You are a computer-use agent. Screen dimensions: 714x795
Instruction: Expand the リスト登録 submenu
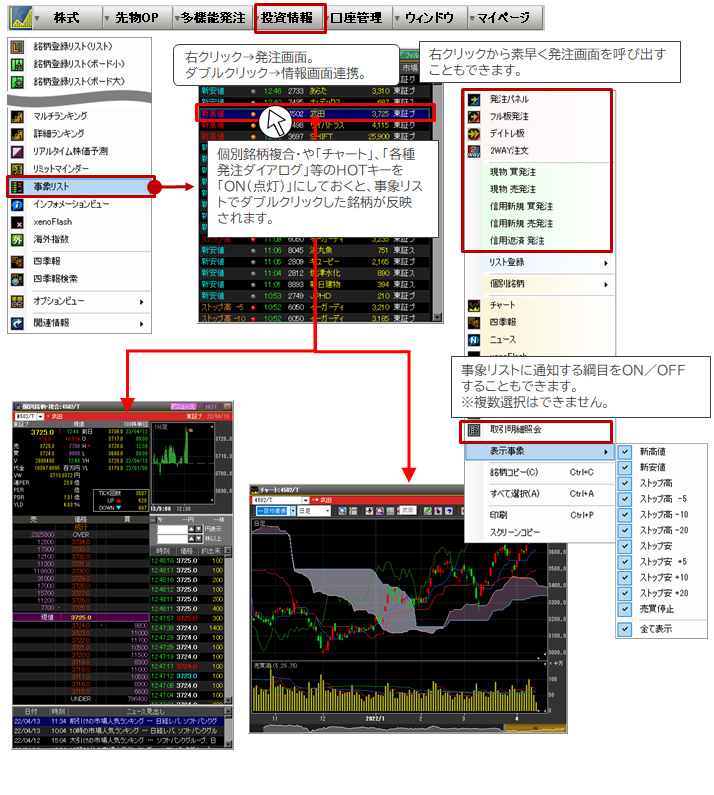point(538,263)
